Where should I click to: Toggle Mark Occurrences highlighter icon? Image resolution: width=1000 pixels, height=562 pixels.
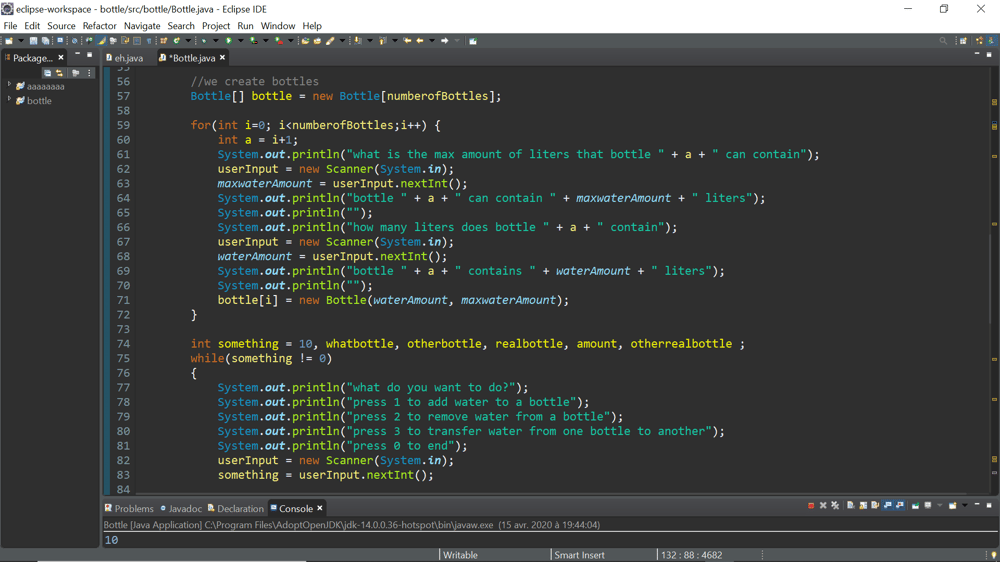coord(101,41)
